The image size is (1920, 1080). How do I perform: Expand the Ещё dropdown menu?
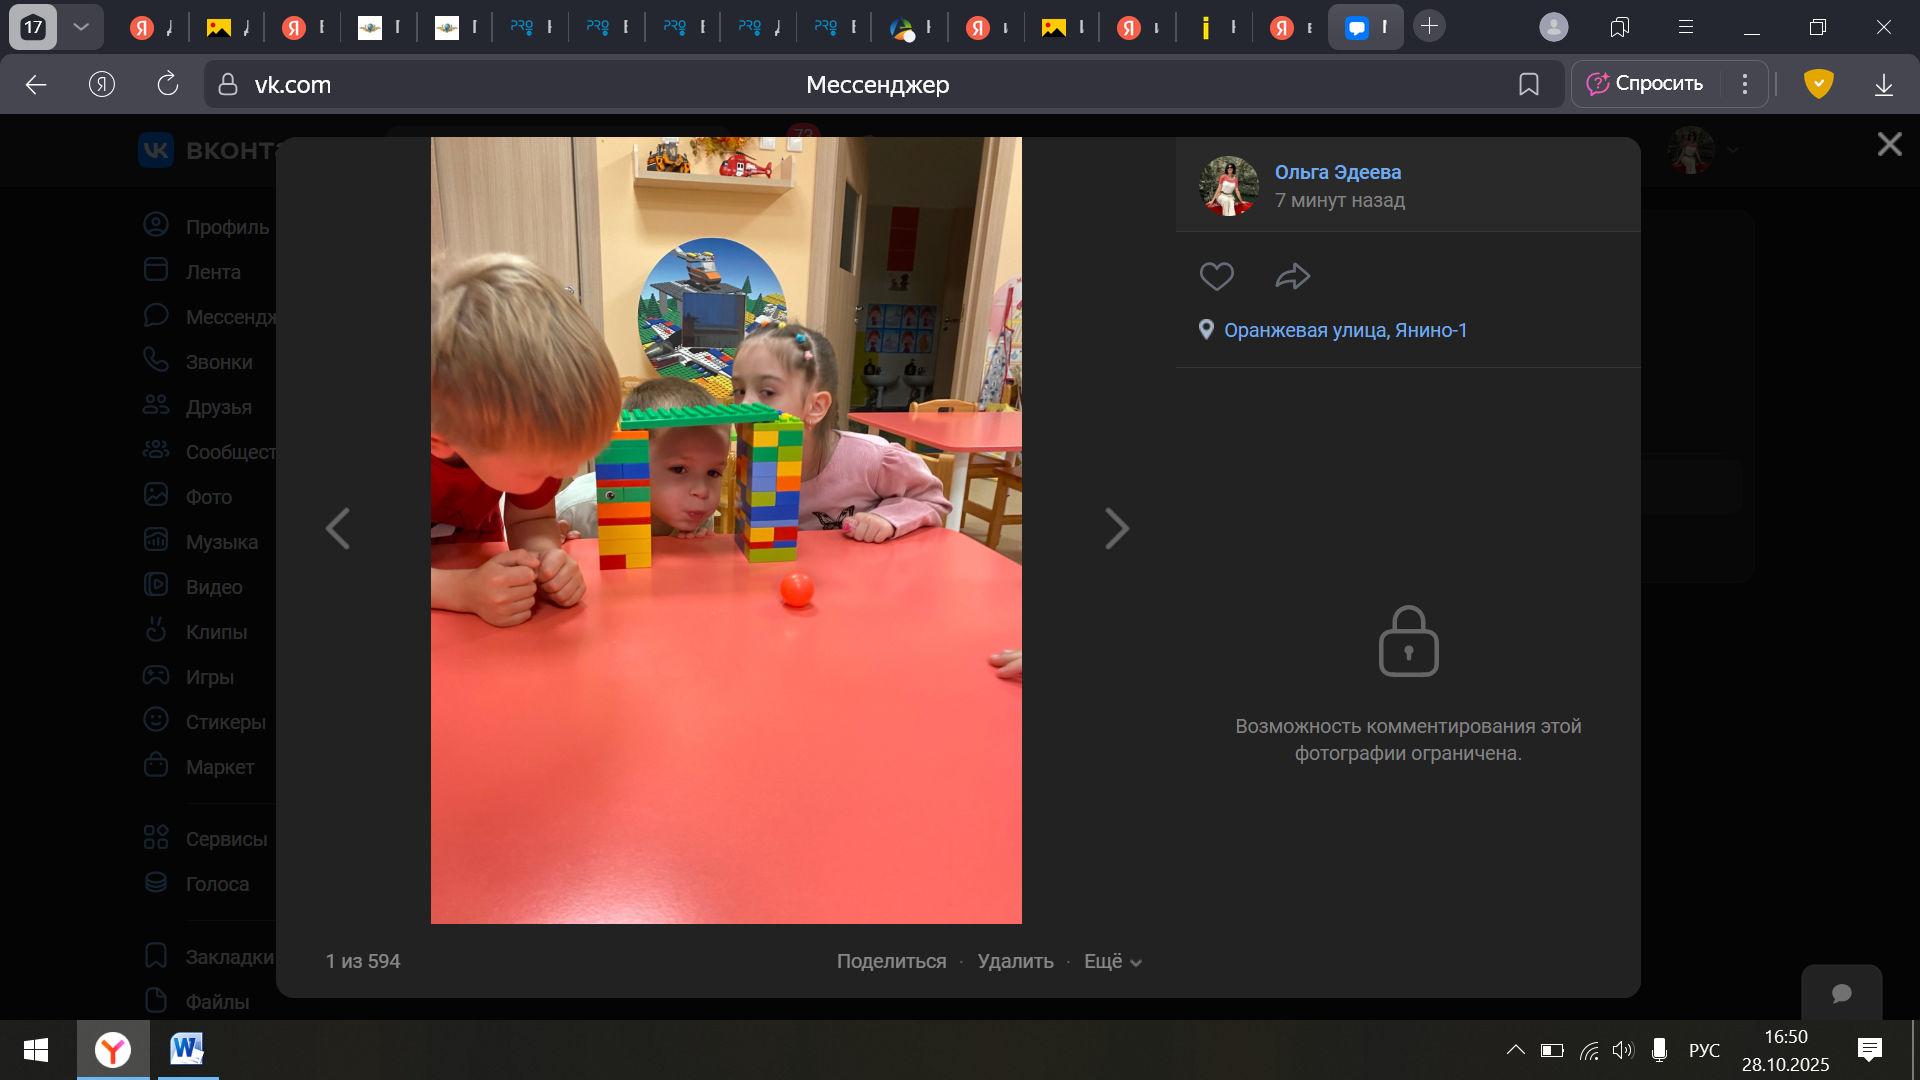pyautogui.click(x=1112, y=961)
